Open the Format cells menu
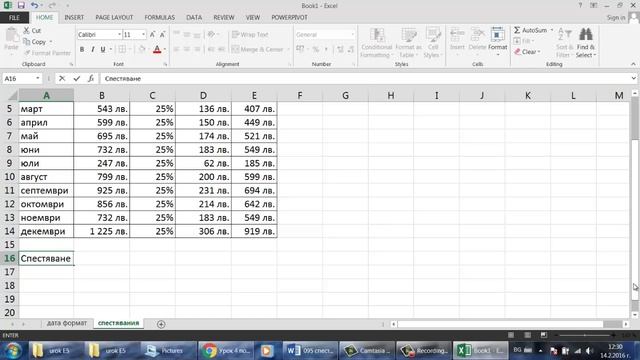 (x=497, y=41)
